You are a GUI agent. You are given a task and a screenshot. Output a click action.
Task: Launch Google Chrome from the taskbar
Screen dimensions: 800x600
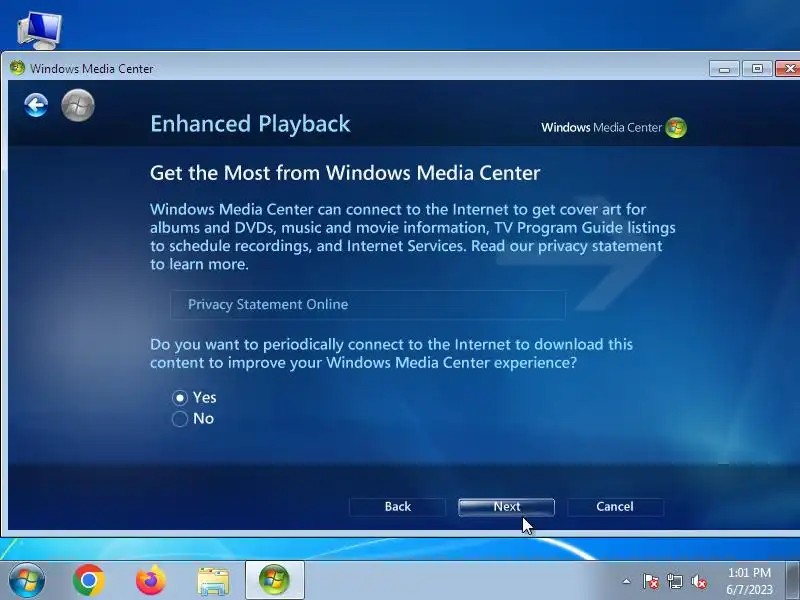tap(89, 580)
